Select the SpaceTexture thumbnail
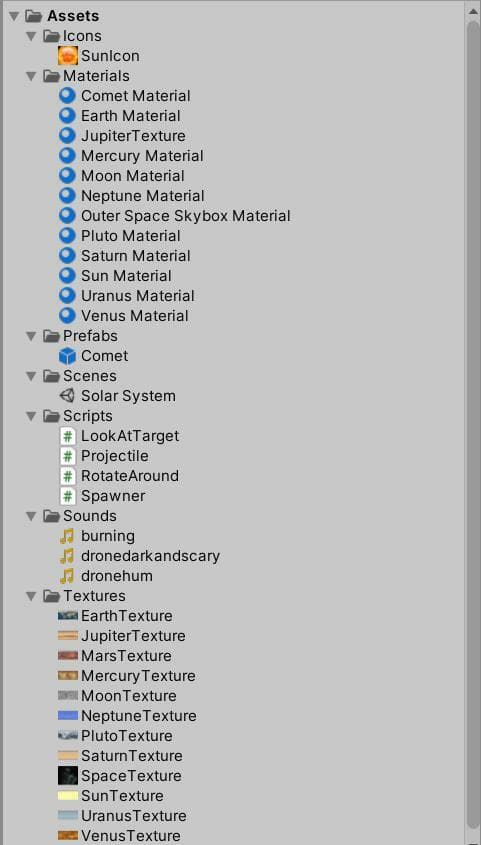Viewport: 481px width, 845px height. (68, 775)
